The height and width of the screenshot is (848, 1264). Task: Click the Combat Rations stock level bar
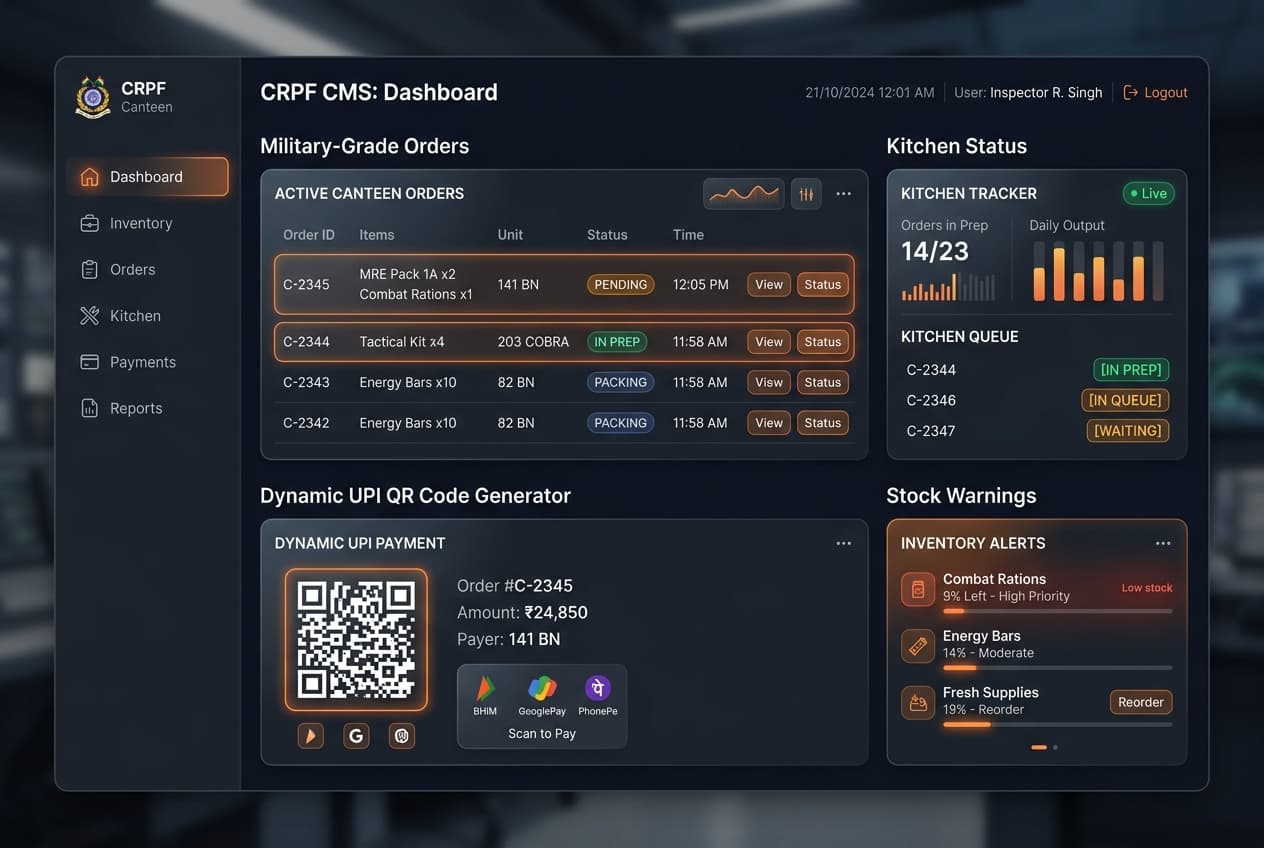click(x=1057, y=610)
